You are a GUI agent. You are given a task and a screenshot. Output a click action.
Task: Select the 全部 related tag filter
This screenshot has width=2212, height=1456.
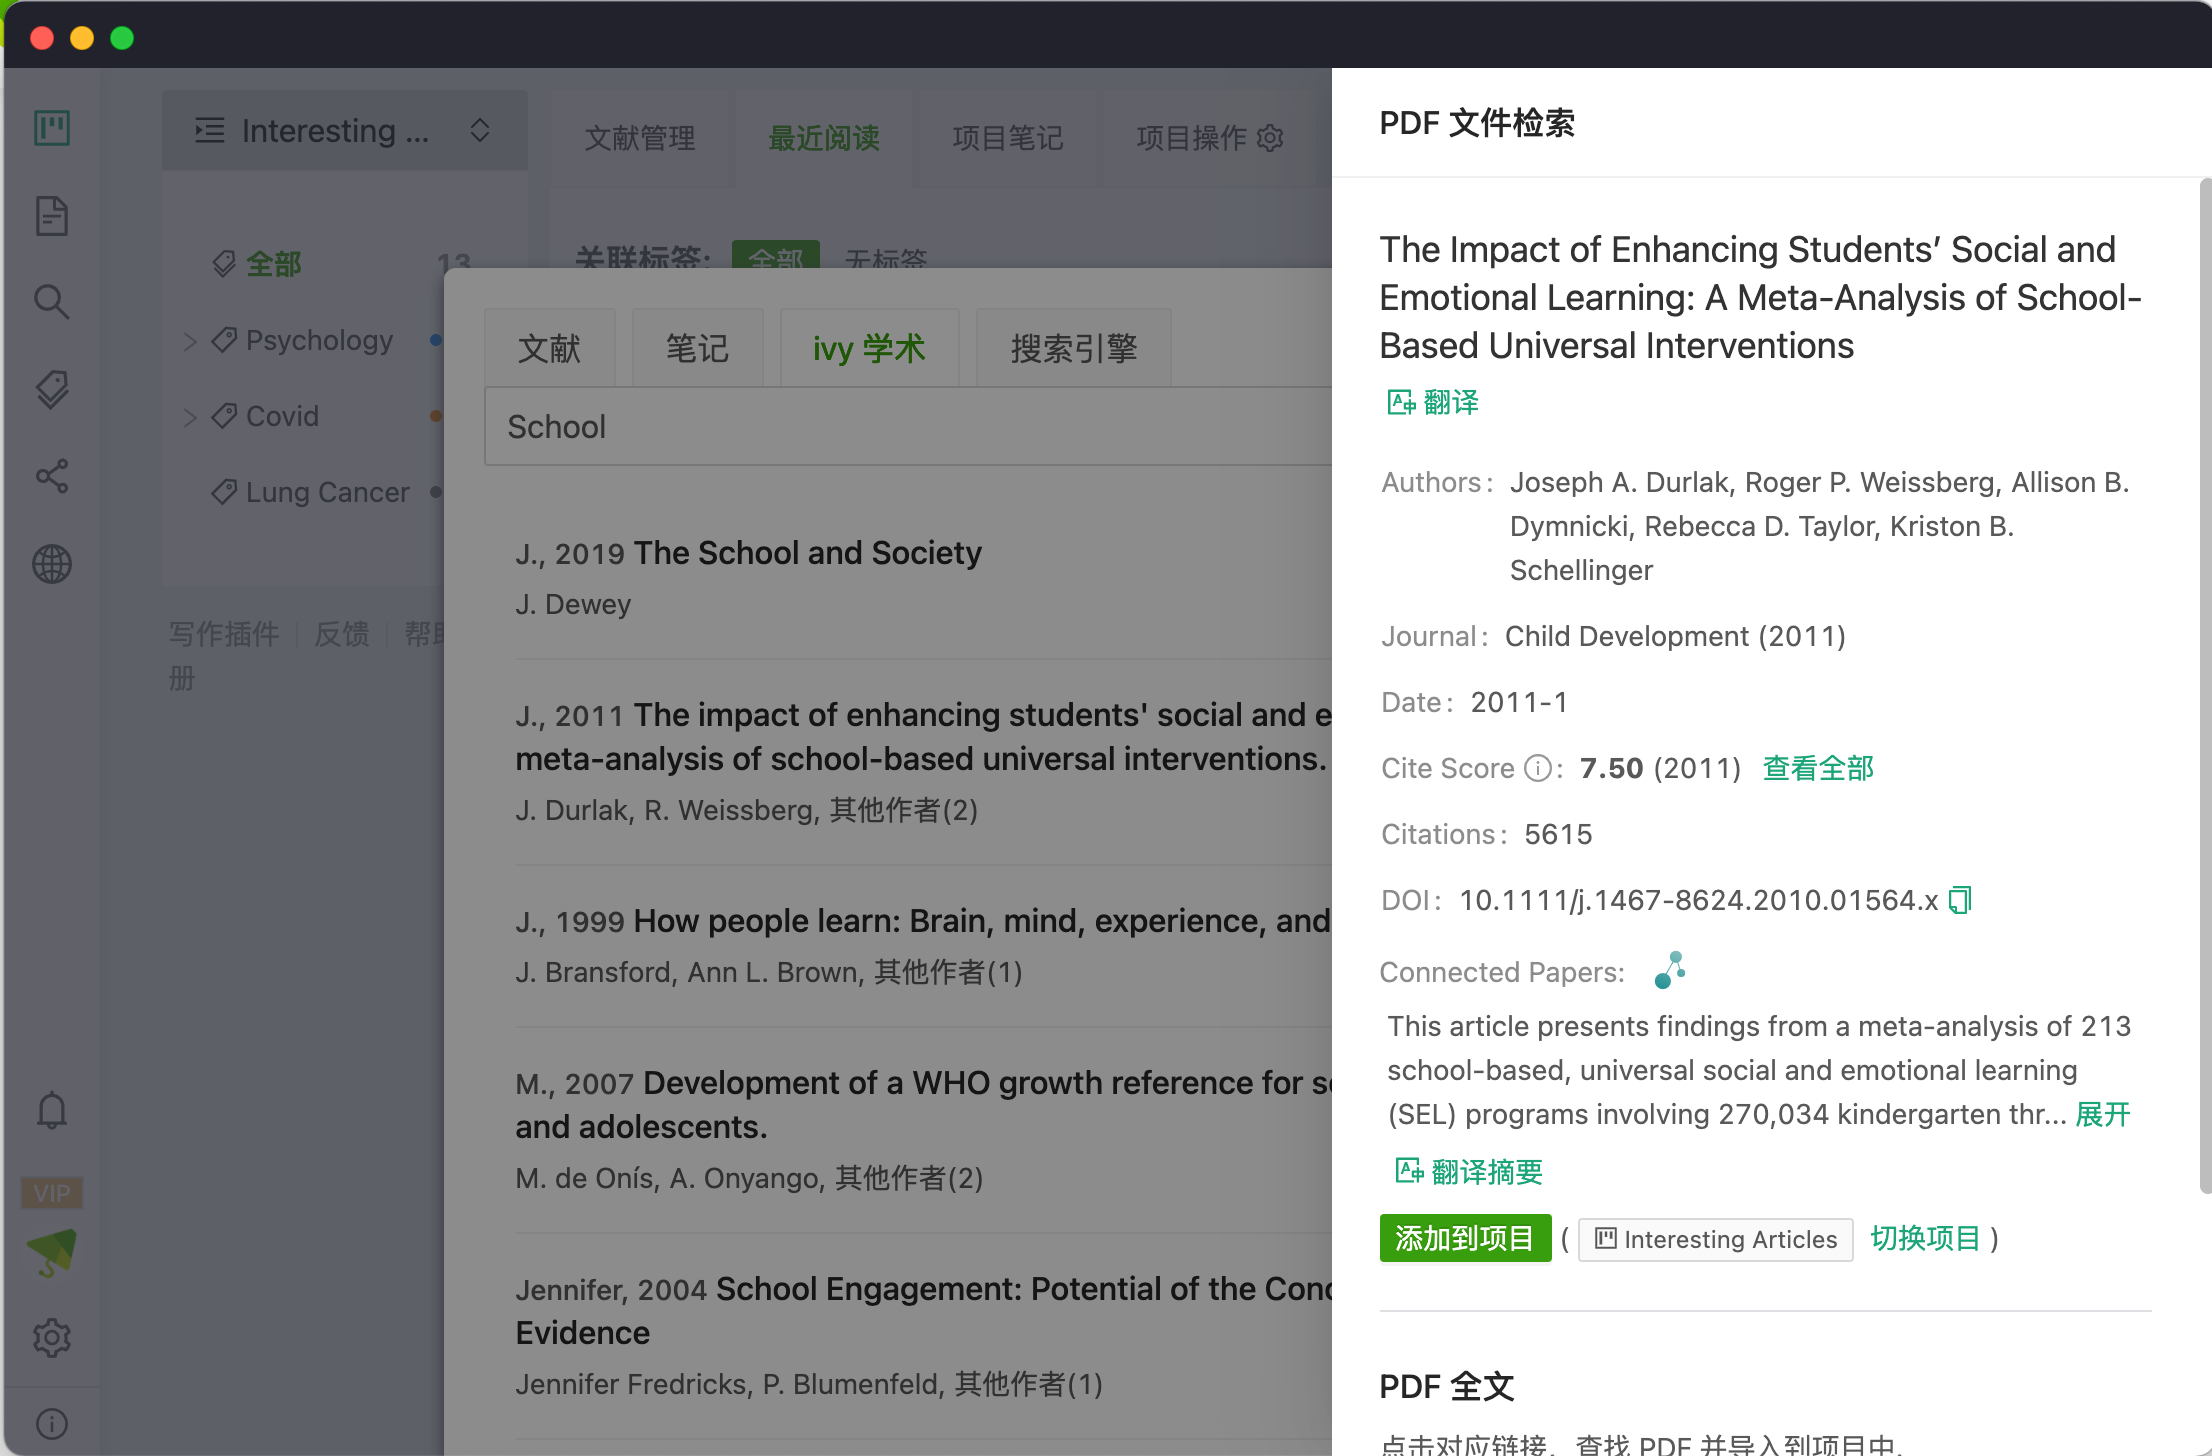(x=776, y=255)
